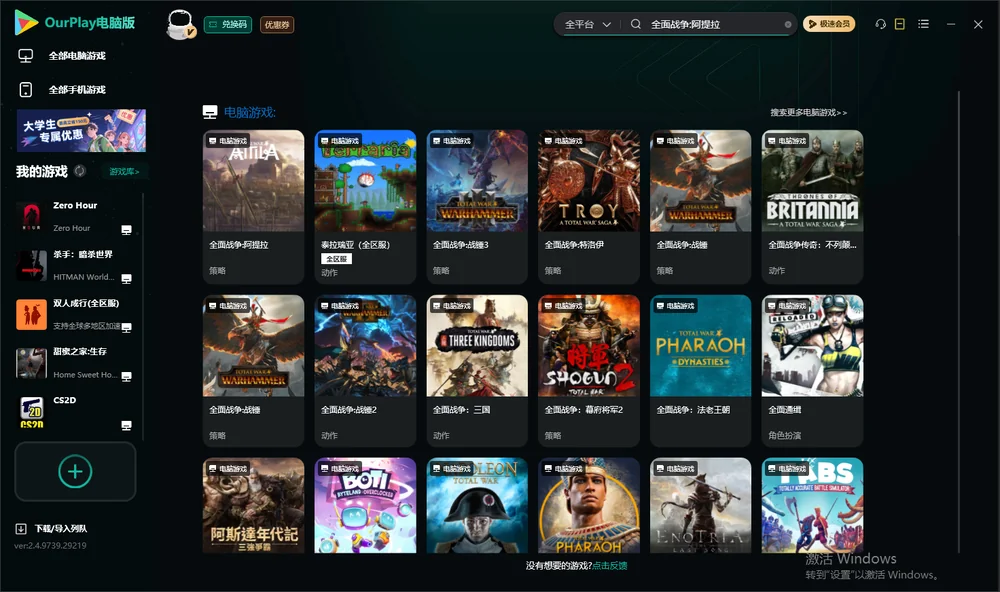Click the yellow mini-window icon in title bar
The height and width of the screenshot is (592, 1000).
pyautogui.click(x=900, y=24)
